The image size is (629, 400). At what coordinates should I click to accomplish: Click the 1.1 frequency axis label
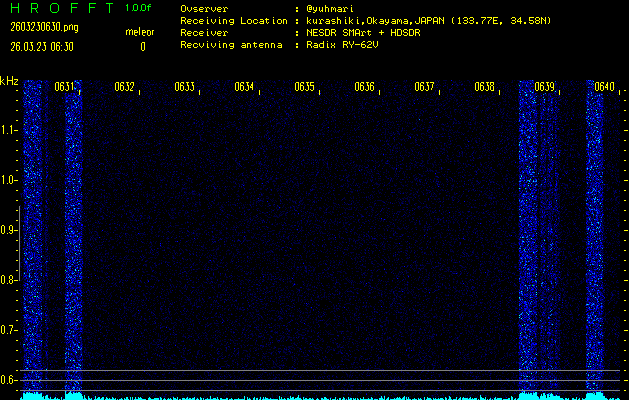pos(10,130)
